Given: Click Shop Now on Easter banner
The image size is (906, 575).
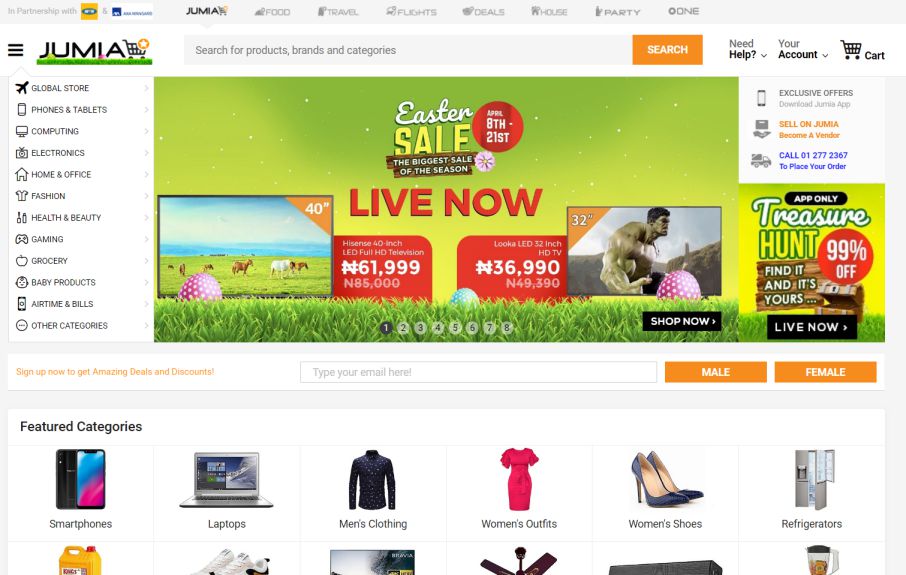Looking at the screenshot, I should point(682,321).
